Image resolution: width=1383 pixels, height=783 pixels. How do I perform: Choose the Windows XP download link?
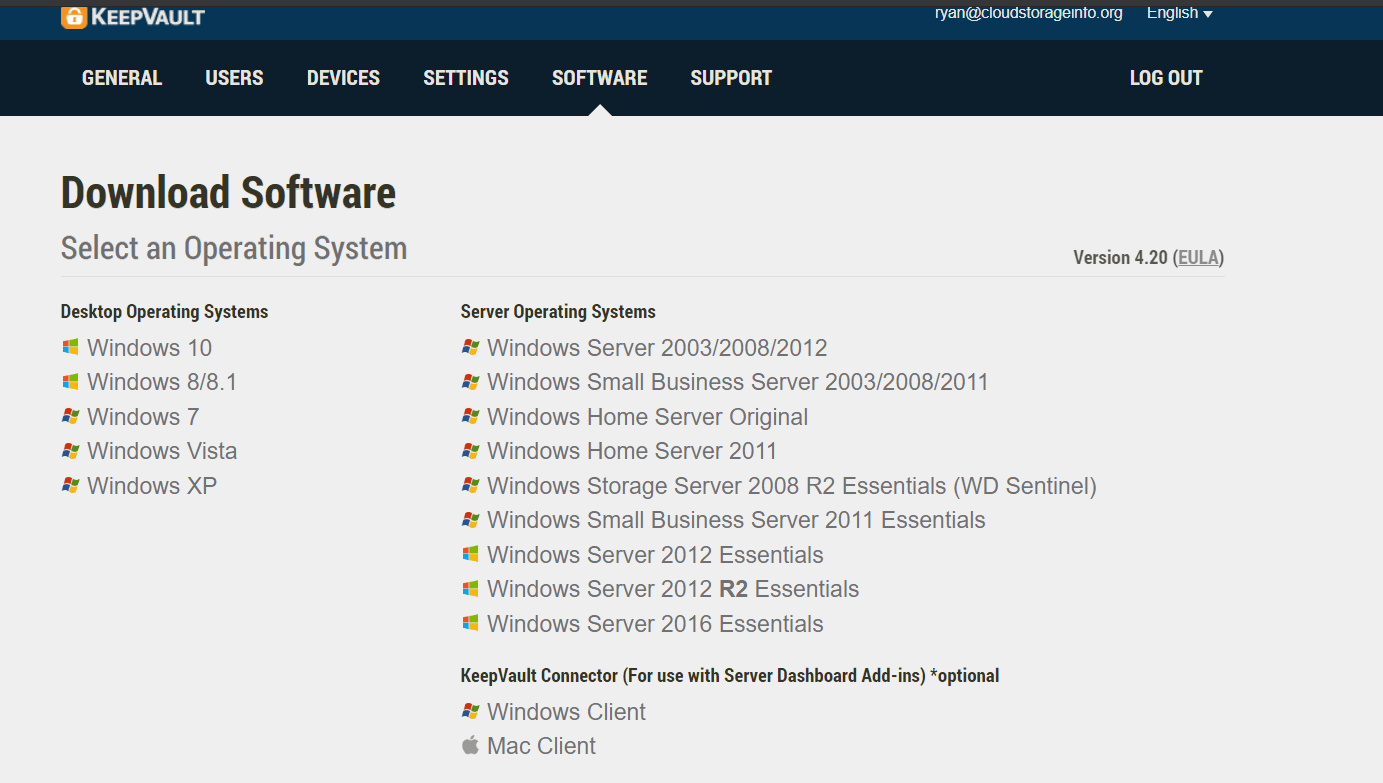click(x=152, y=486)
